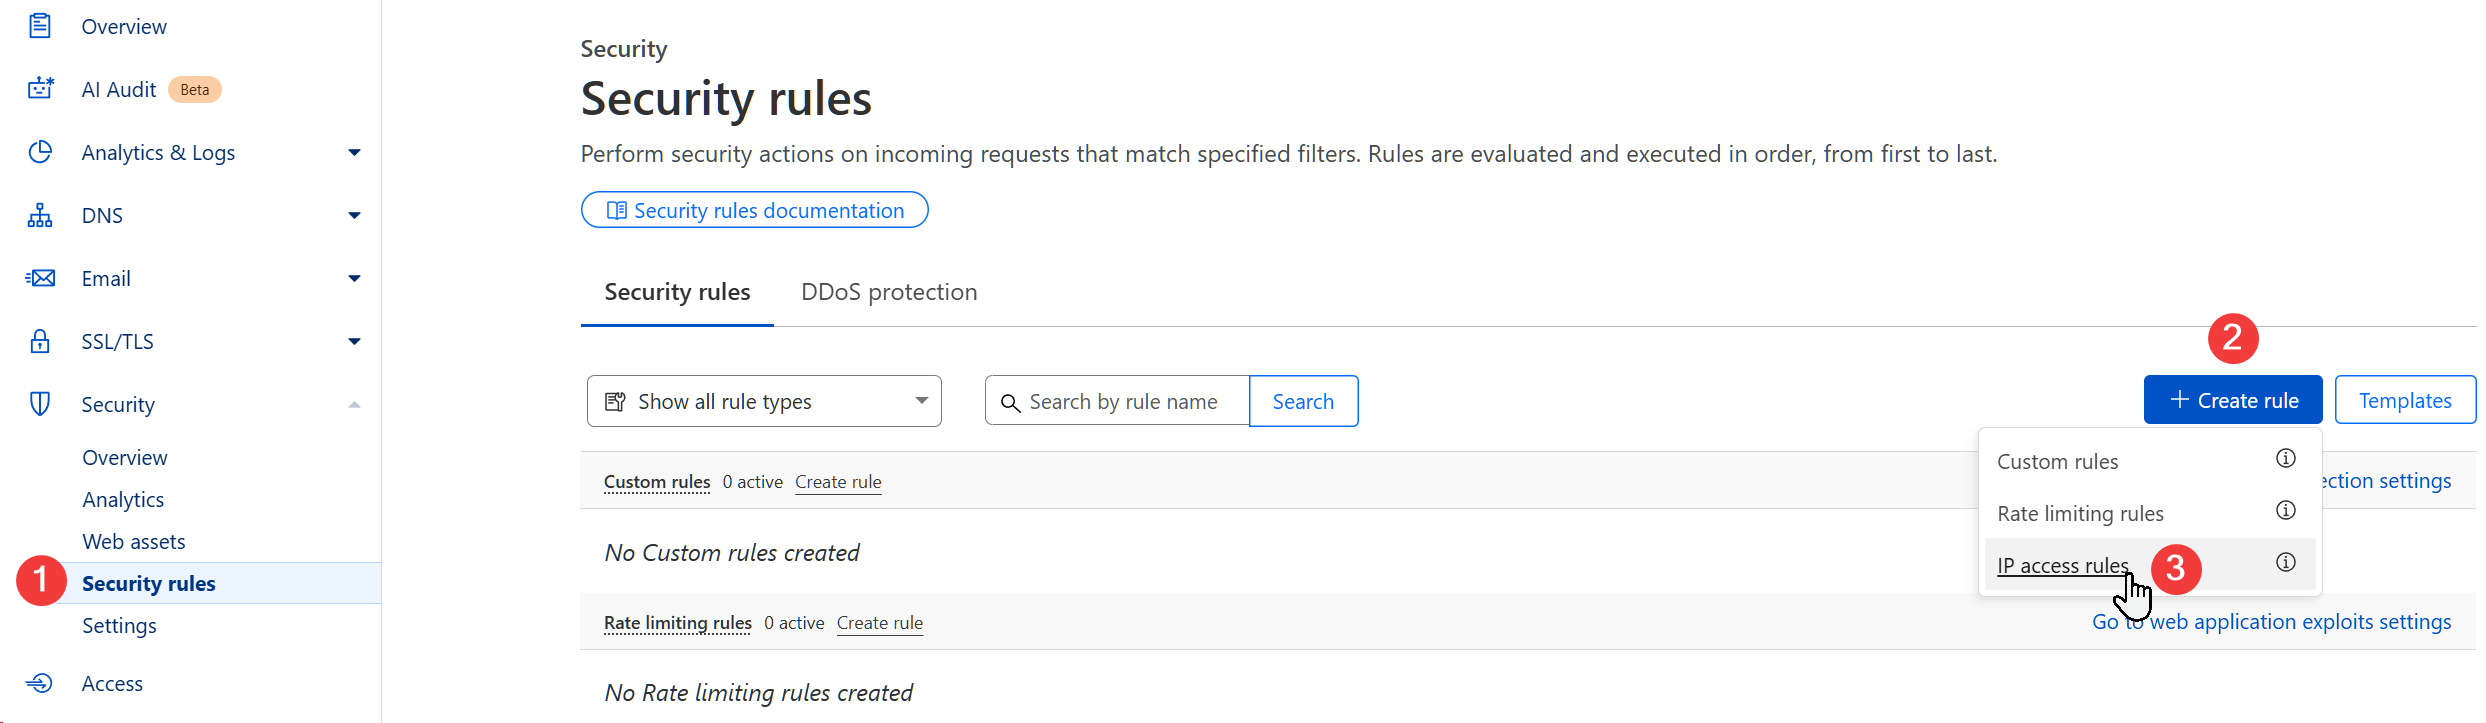Click the AI Audit robot icon

coord(40,89)
